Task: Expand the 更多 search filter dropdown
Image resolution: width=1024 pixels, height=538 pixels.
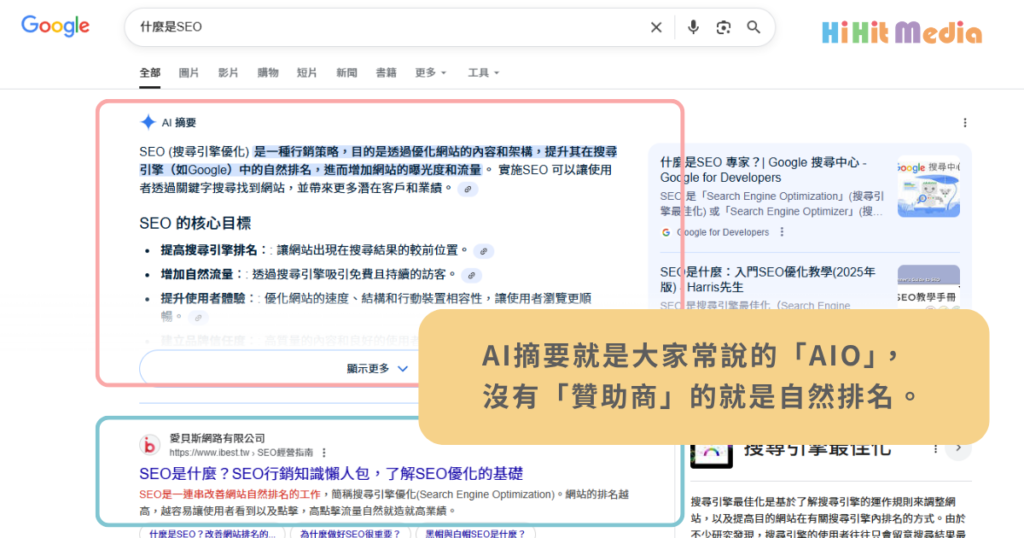Action: coord(430,73)
